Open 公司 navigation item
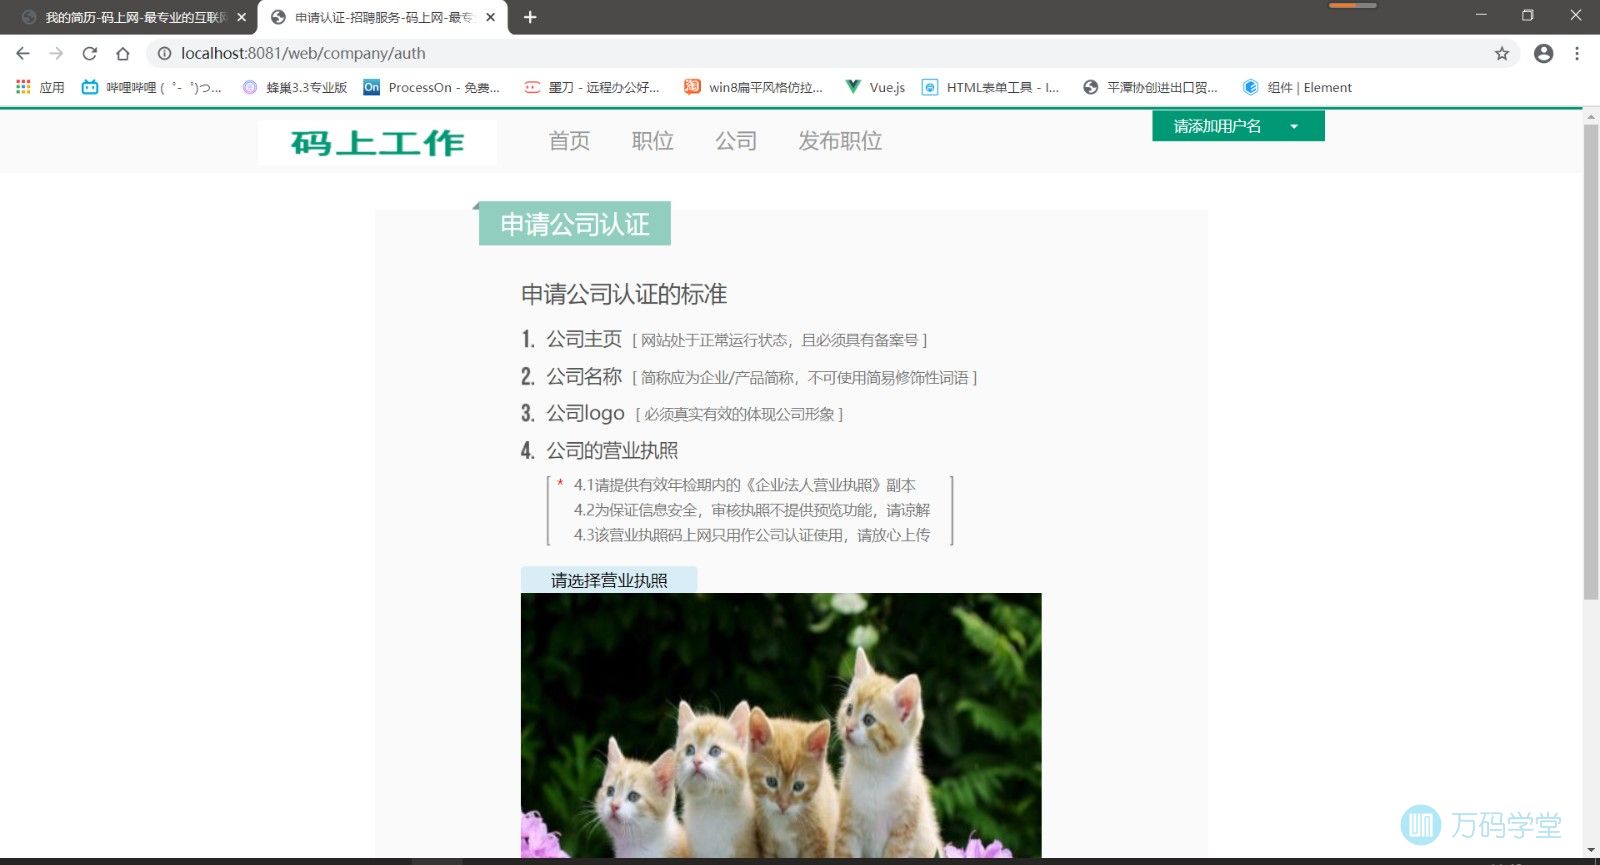 point(736,141)
